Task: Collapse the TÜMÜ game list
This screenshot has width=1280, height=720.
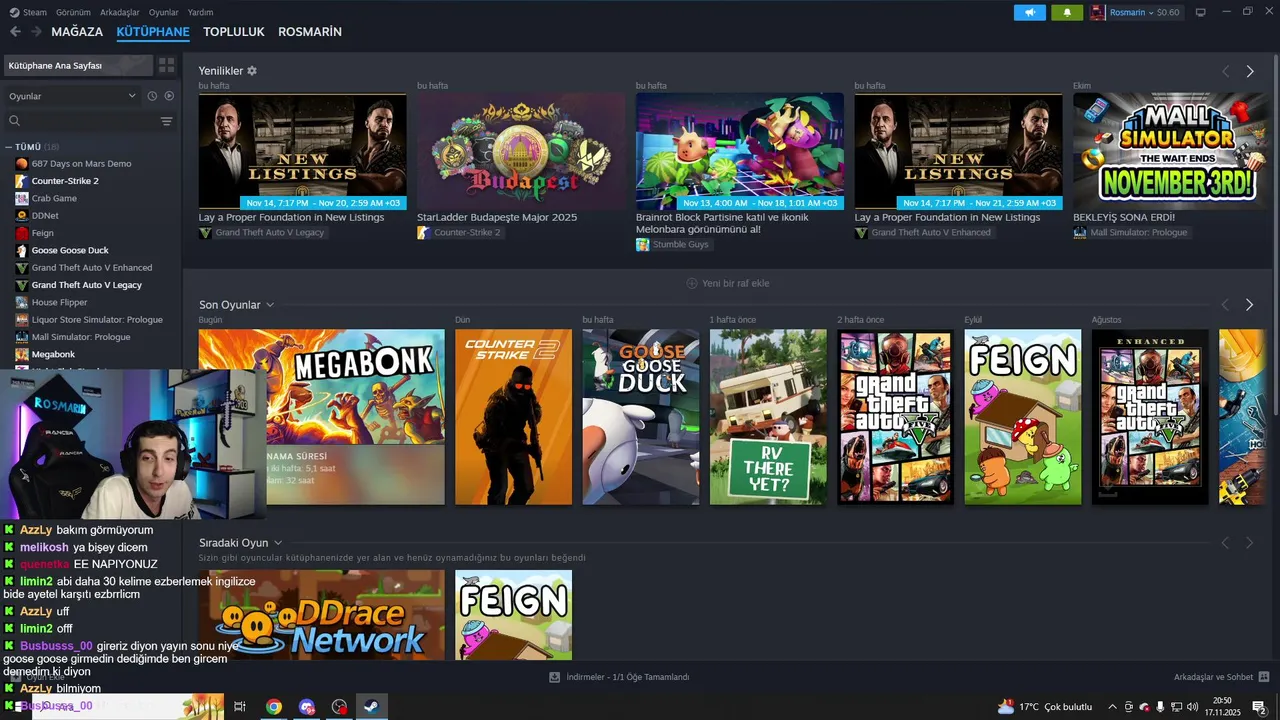Action: [9, 147]
